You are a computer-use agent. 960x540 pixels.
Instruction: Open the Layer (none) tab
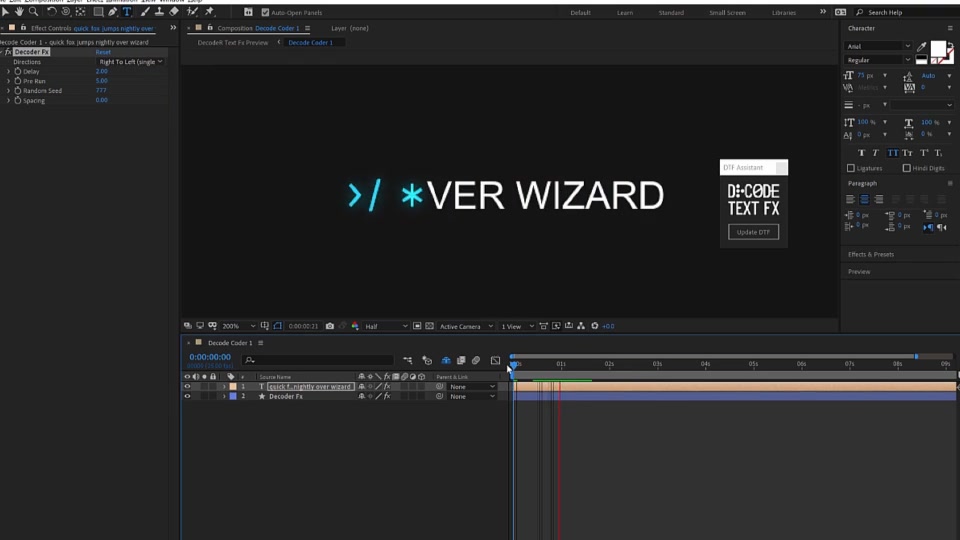click(x=350, y=28)
